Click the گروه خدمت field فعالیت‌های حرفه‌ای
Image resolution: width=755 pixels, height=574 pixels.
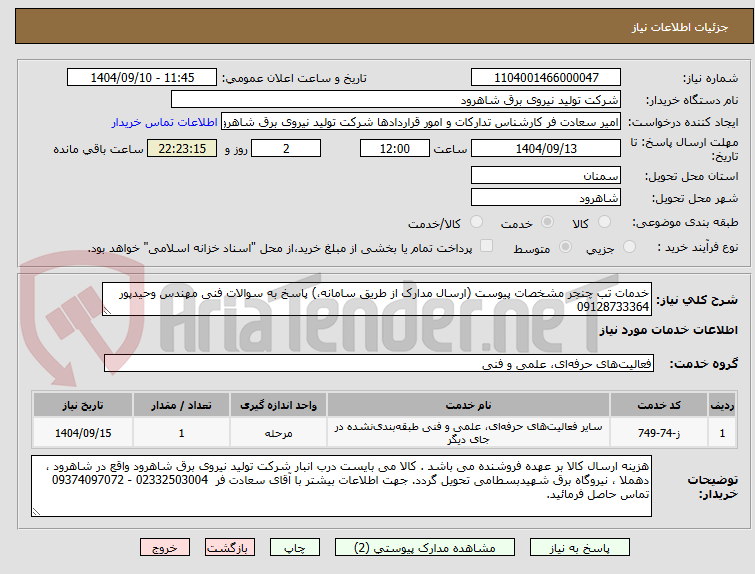pos(379,364)
